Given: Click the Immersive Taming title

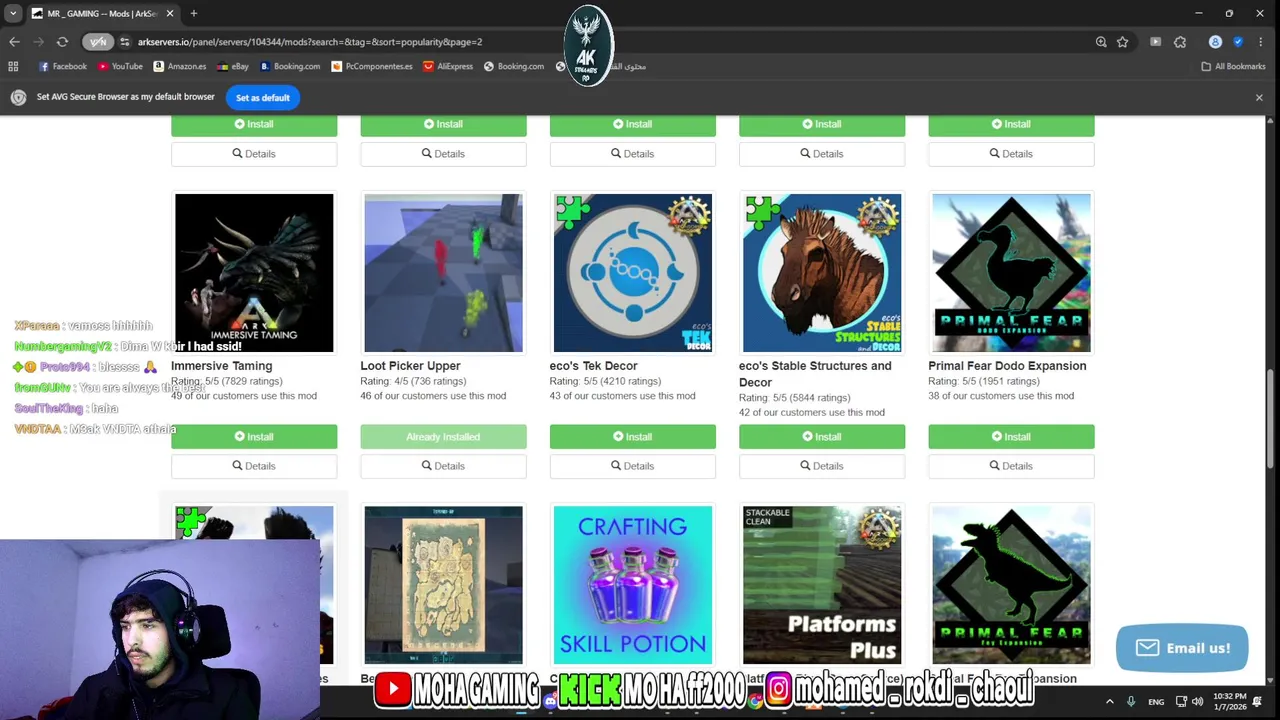Looking at the screenshot, I should click(221, 366).
